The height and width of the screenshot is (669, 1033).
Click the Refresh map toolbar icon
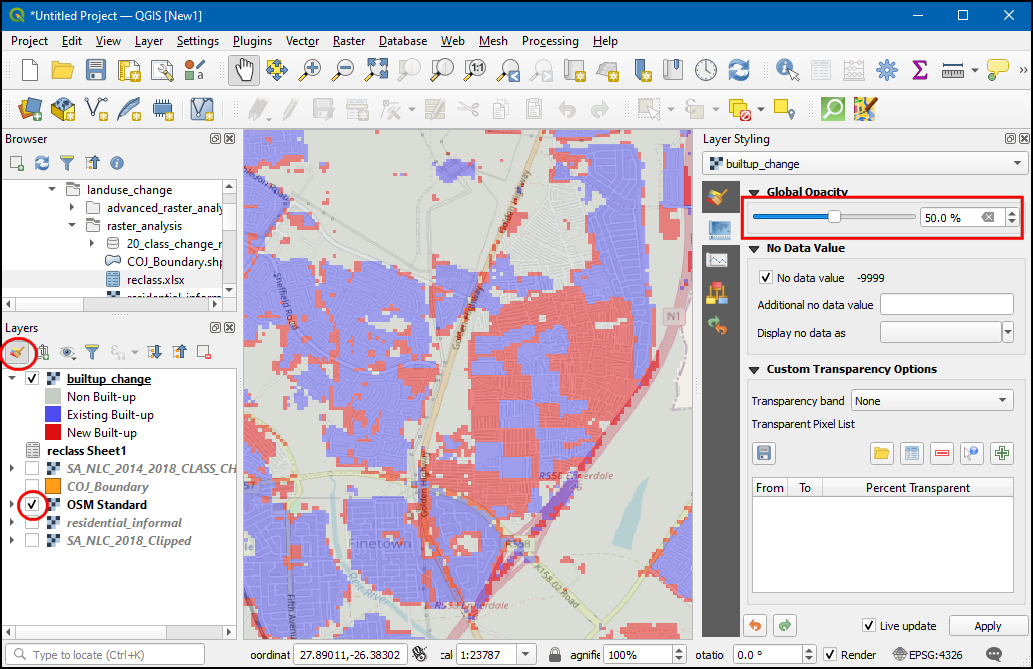click(x=739, y=70)
